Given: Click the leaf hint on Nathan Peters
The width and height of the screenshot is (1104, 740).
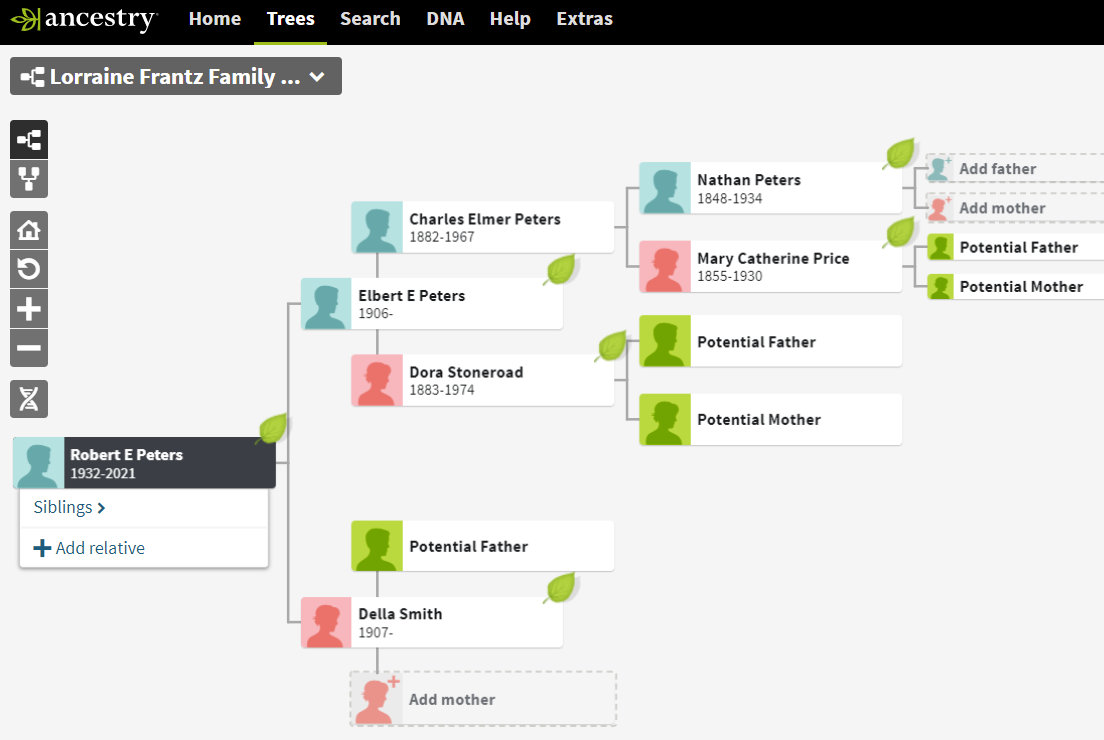Looking at the screenshot, I should click(900, 154).
